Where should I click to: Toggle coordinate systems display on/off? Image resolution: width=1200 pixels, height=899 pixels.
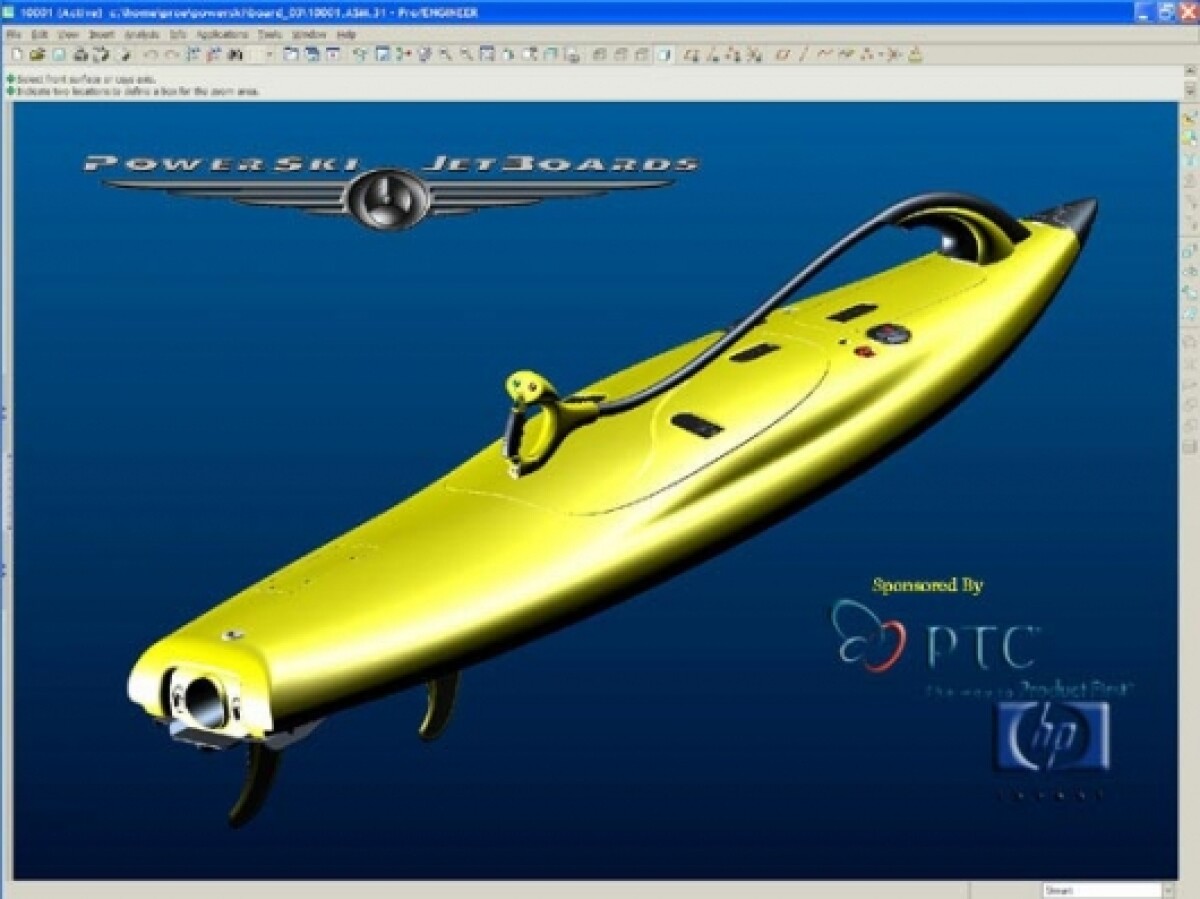(x=755, y=54)
